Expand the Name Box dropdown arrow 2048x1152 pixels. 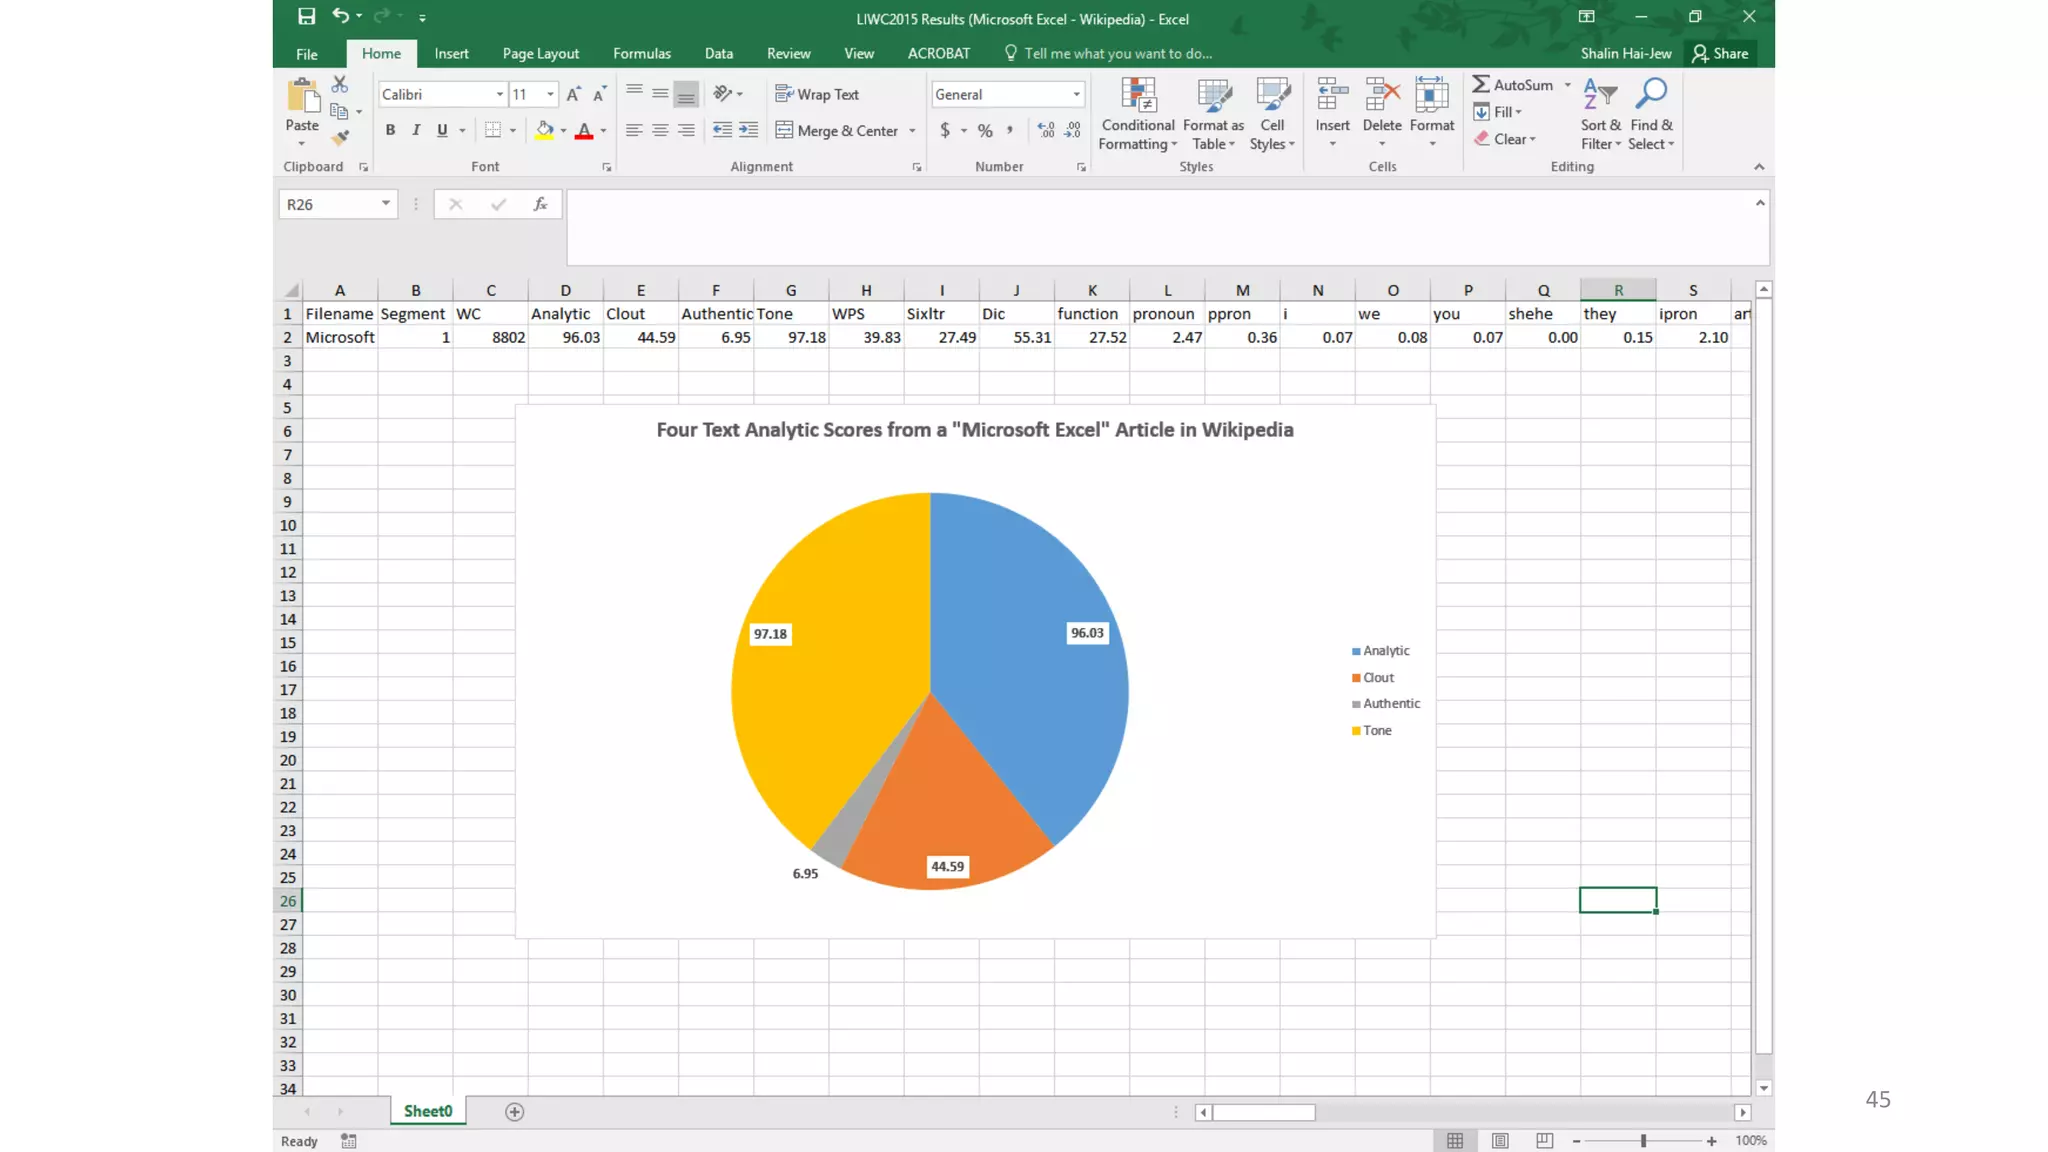point(385,204)
